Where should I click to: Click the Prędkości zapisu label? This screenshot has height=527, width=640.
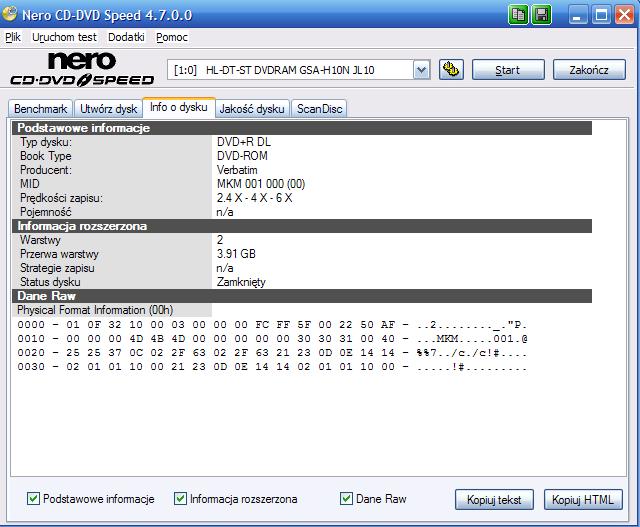point(61,198)
